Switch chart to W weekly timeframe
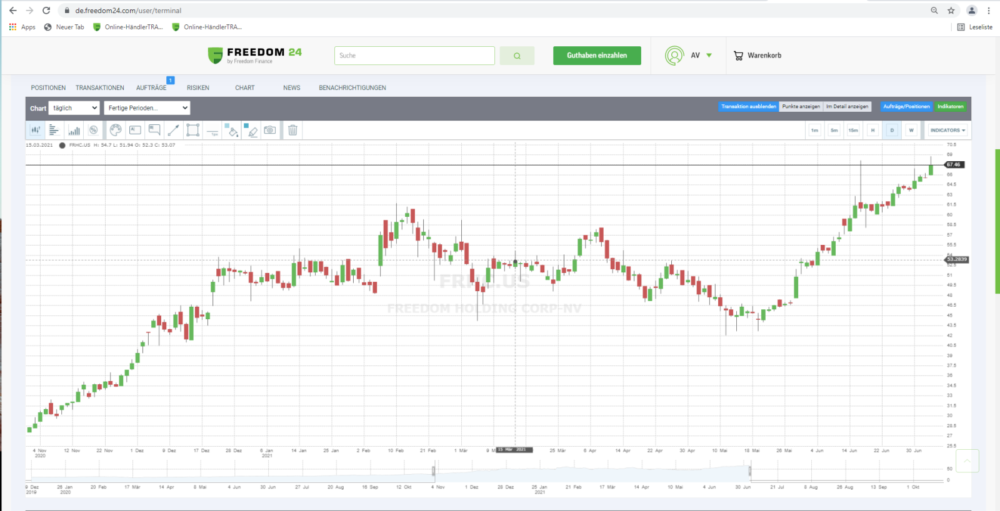This screenshot has height=511, width=1000. [911, 130]
